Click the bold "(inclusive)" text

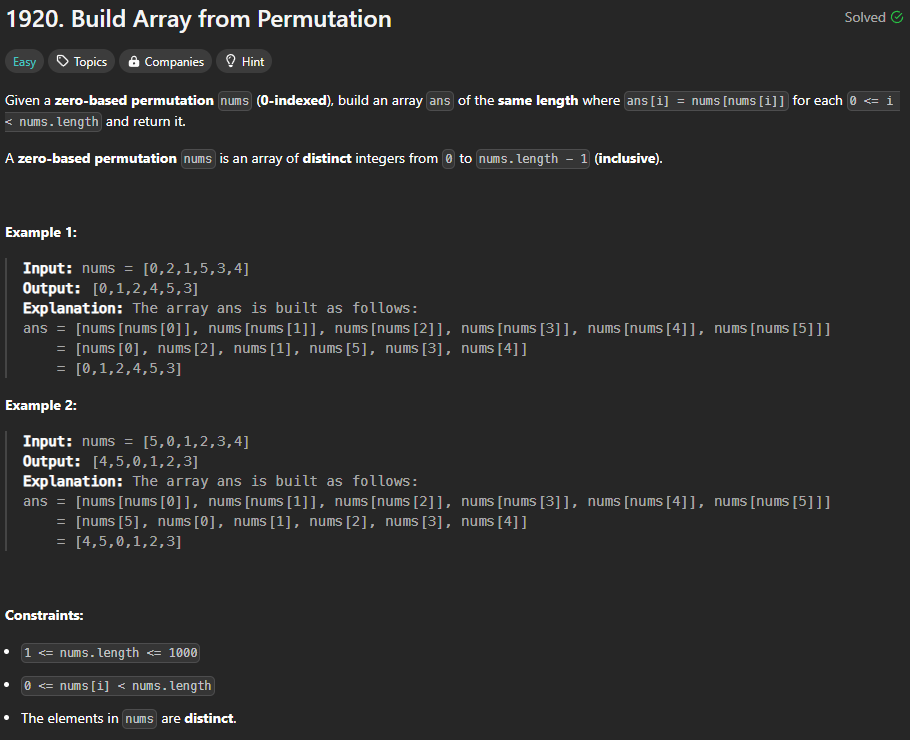coord(628,159)
